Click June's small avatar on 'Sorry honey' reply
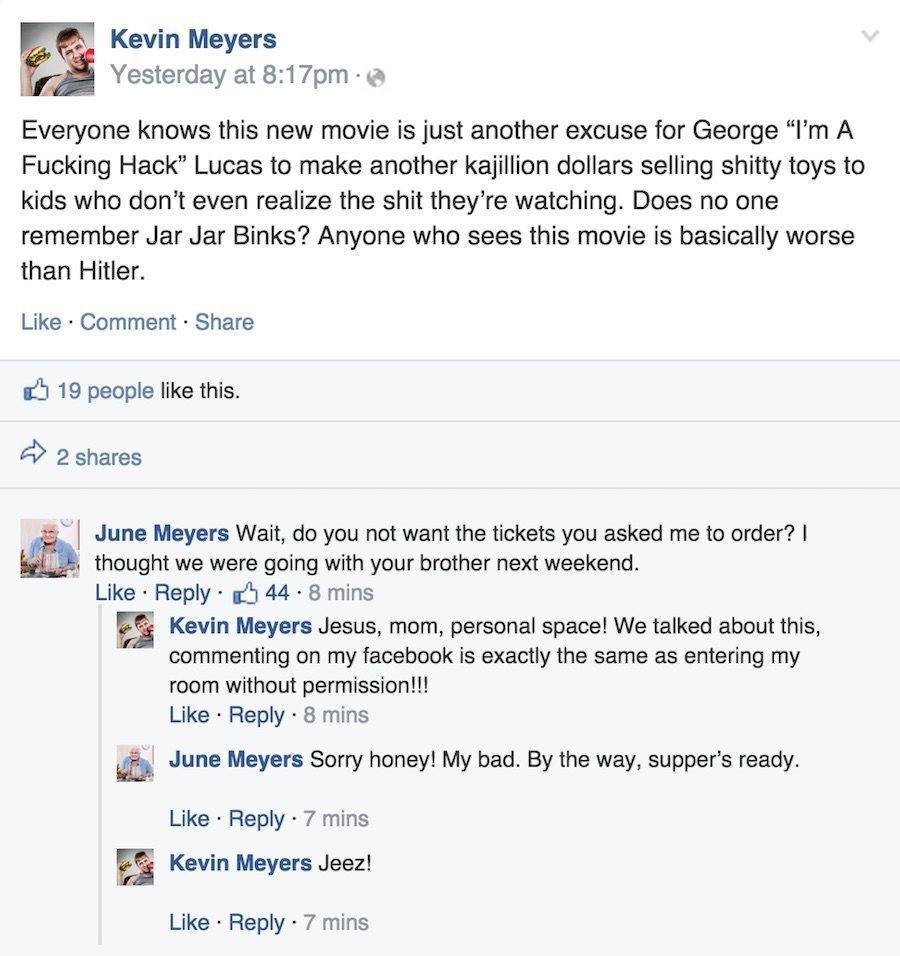This screenshot has width=900, height=956. (x=135, y=763)
